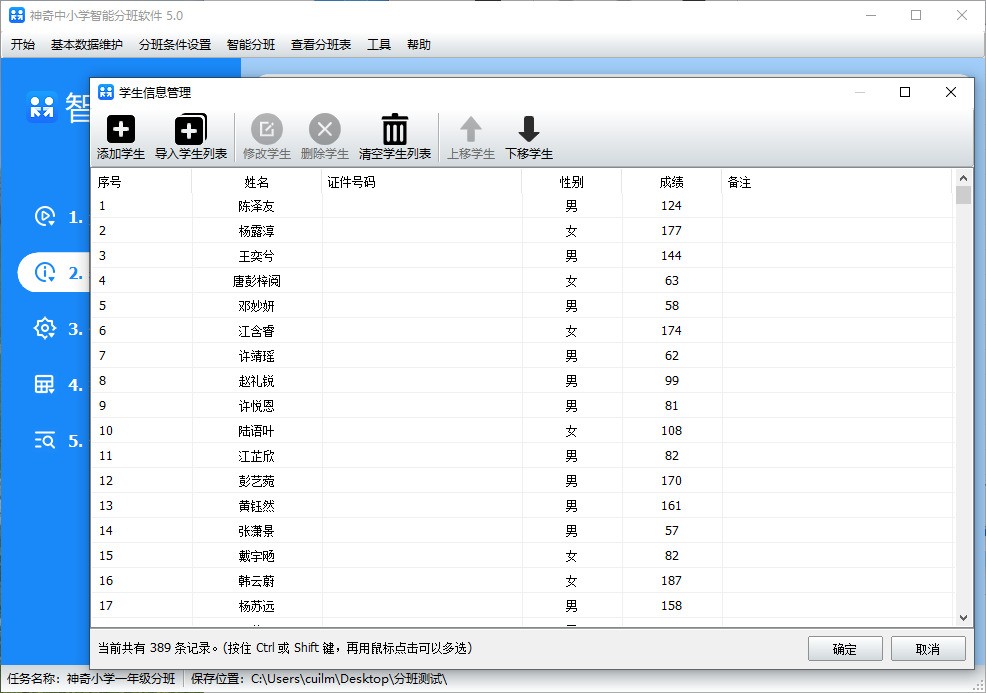Click the 删除学生 delete icon

tap(324, 130)
